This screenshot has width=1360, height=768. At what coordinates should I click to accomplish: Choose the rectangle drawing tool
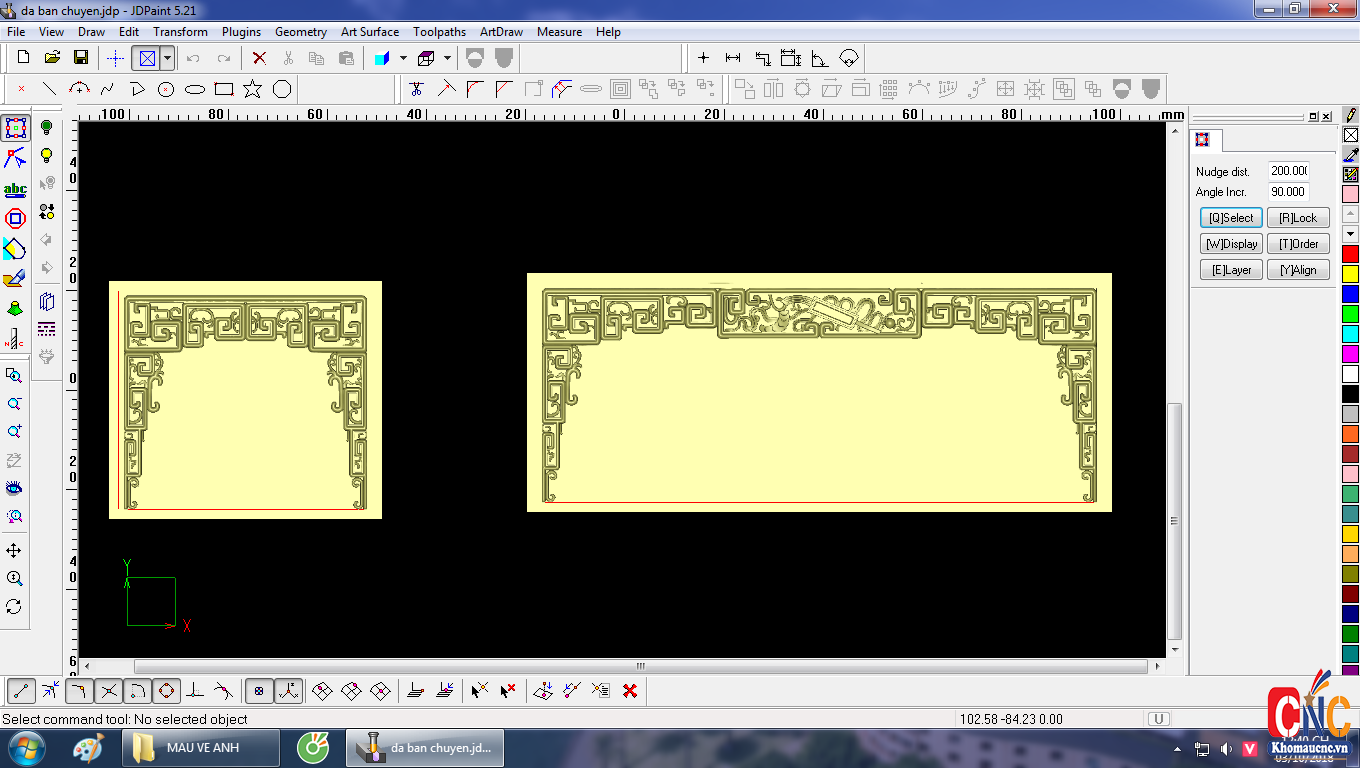pyautogui.click(x=224, y=89)
